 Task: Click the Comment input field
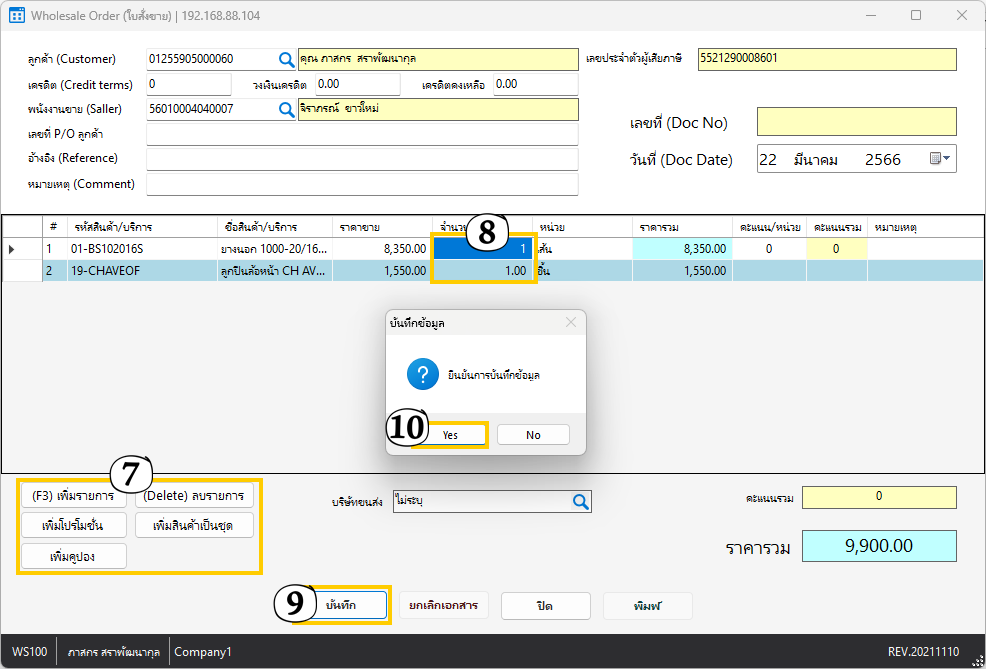pos(362,184)
